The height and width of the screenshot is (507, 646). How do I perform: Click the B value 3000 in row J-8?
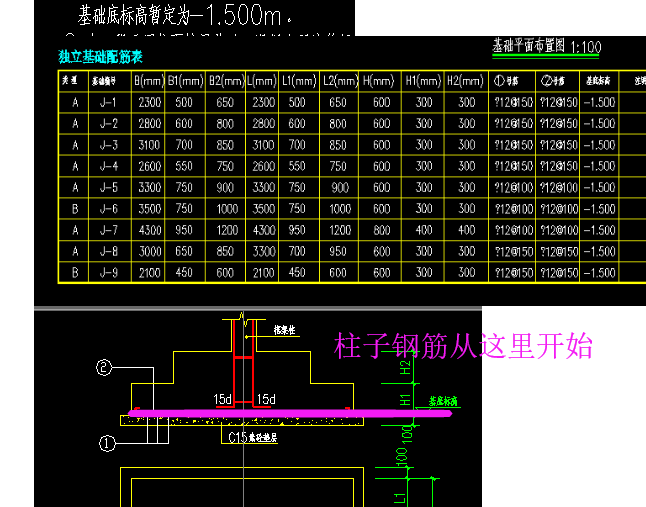click(150, 252)
